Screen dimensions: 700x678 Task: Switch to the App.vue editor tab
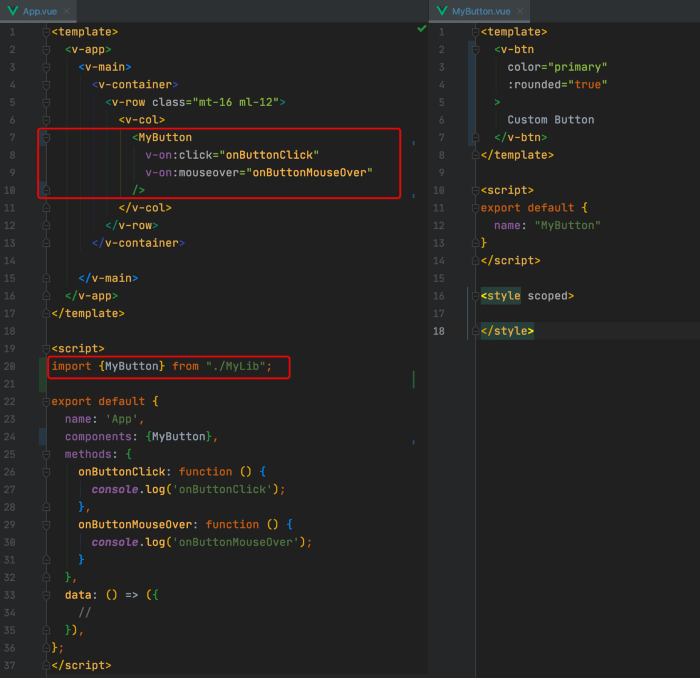pos(39,11)
